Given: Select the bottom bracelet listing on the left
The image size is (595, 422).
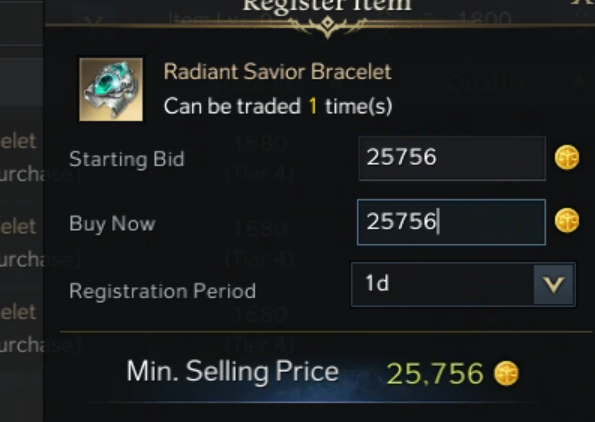Looking at the screenshot, I should click(x=21, y=328).
